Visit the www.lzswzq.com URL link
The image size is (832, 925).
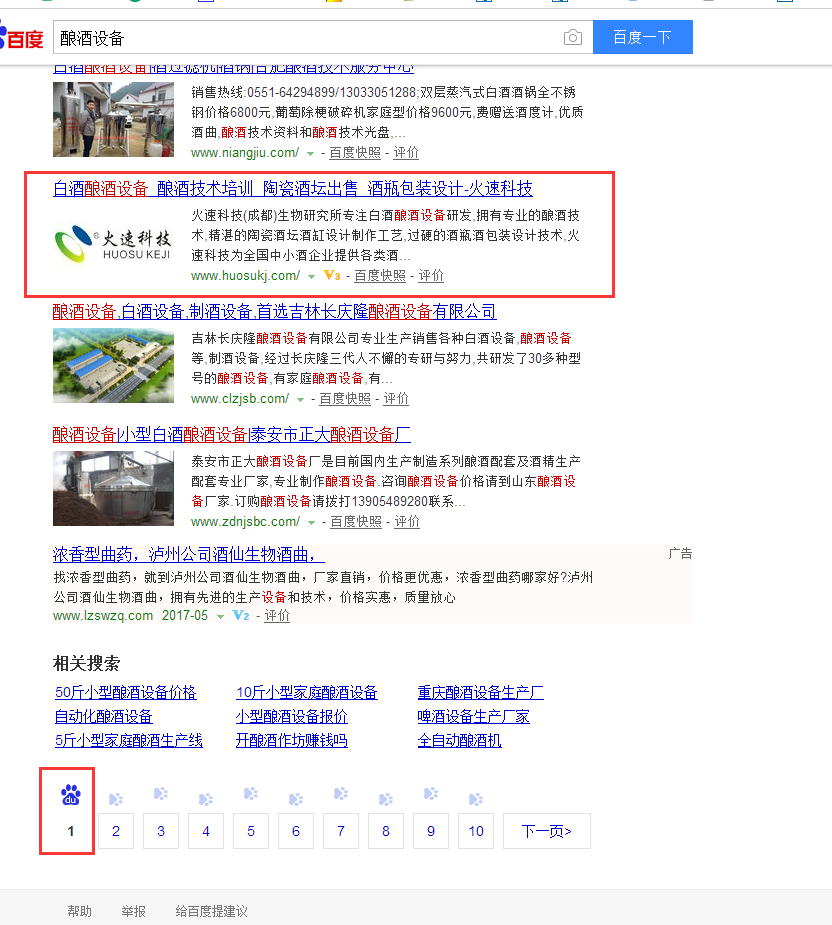point(103,616)
